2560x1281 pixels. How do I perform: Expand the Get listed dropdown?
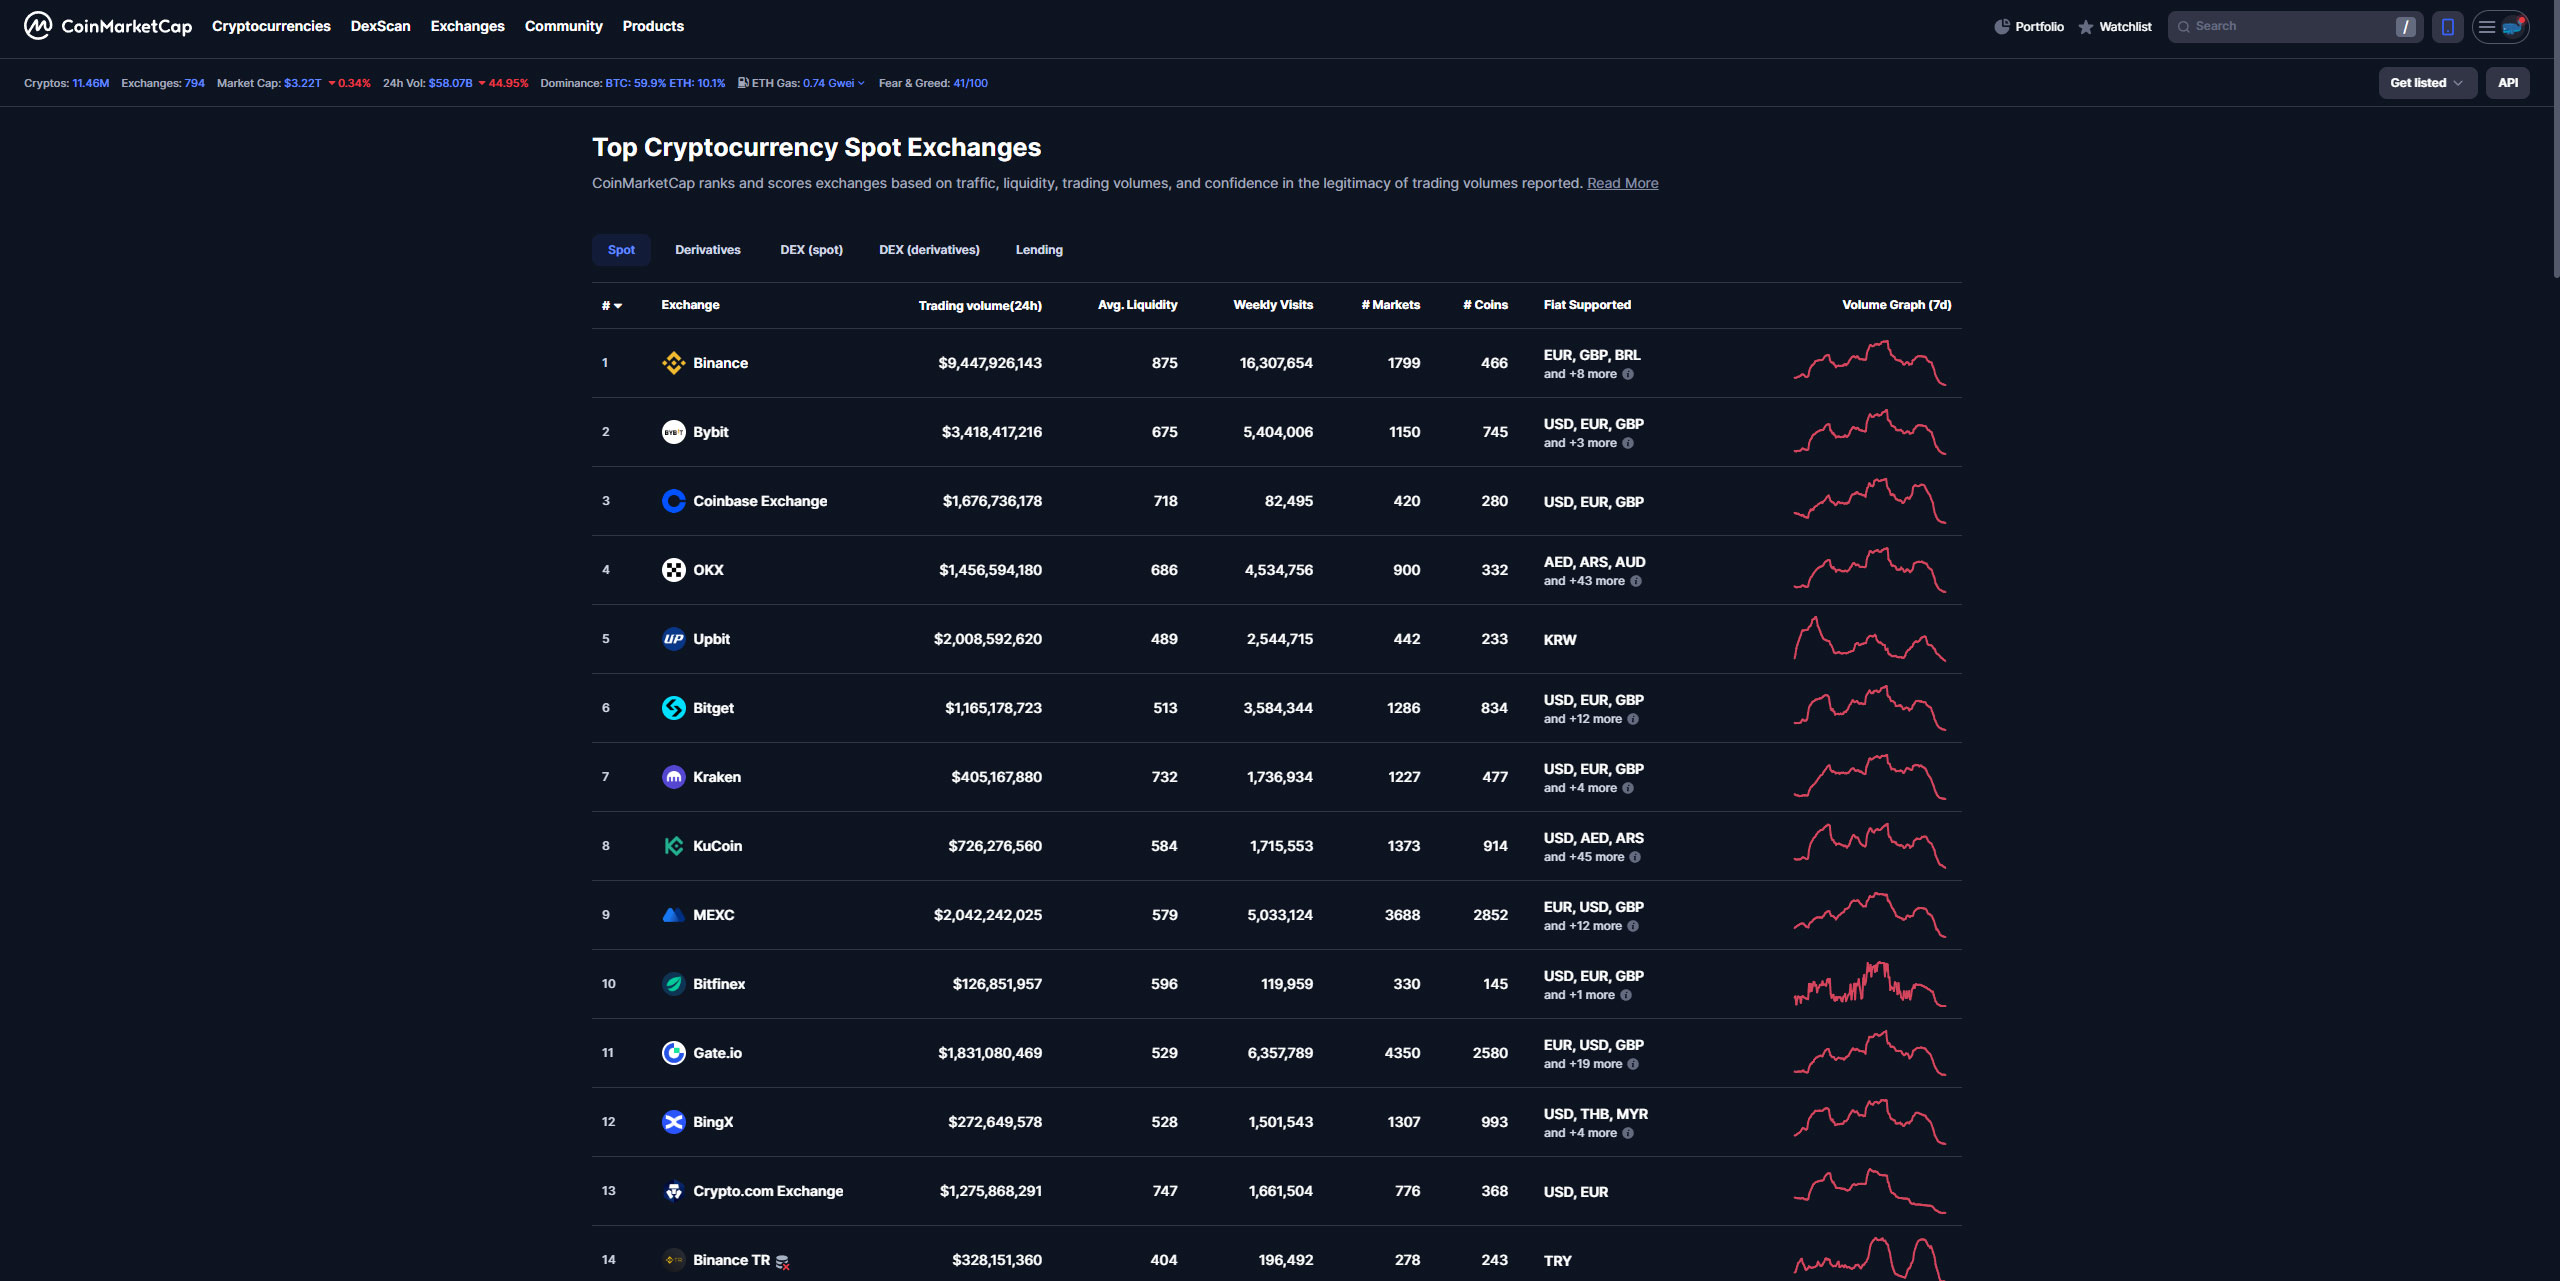(x=2427, y=83)
